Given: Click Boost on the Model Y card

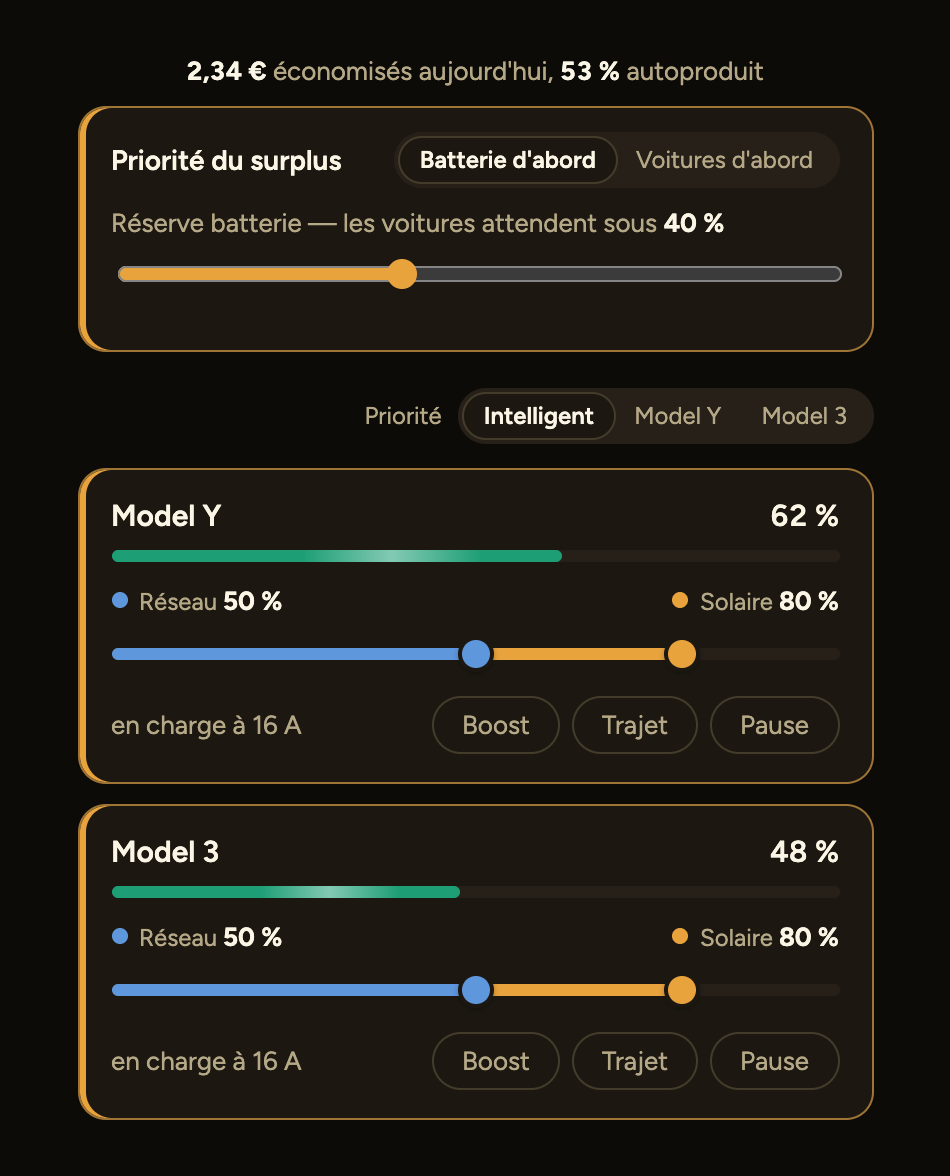Looking at the screenshot, I should click(x=496, y=725).
